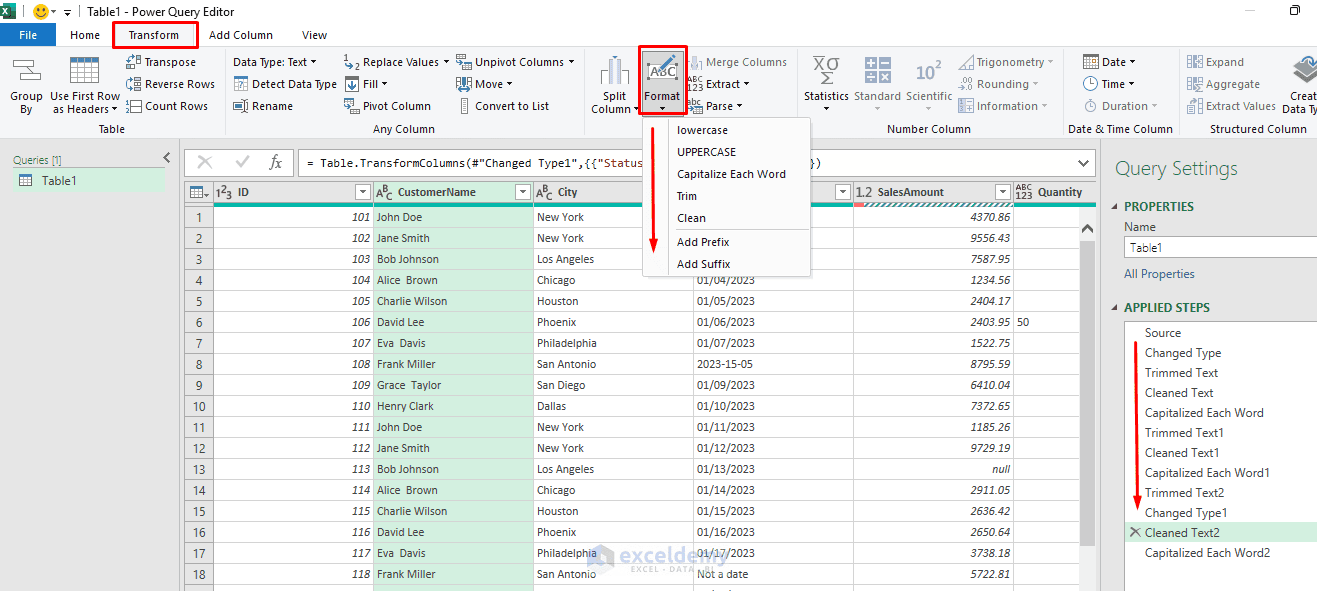Click Convert to List
This screenshot has height=591, width=1317.
(503, 106)
